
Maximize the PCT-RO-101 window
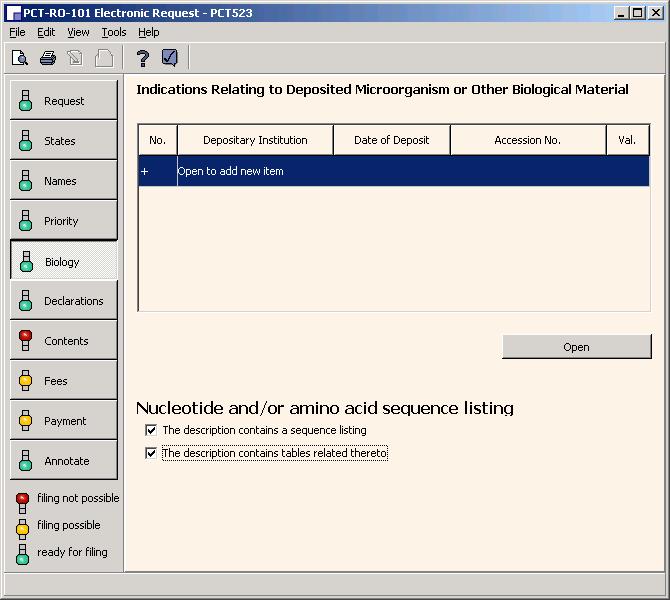(637, 13)
